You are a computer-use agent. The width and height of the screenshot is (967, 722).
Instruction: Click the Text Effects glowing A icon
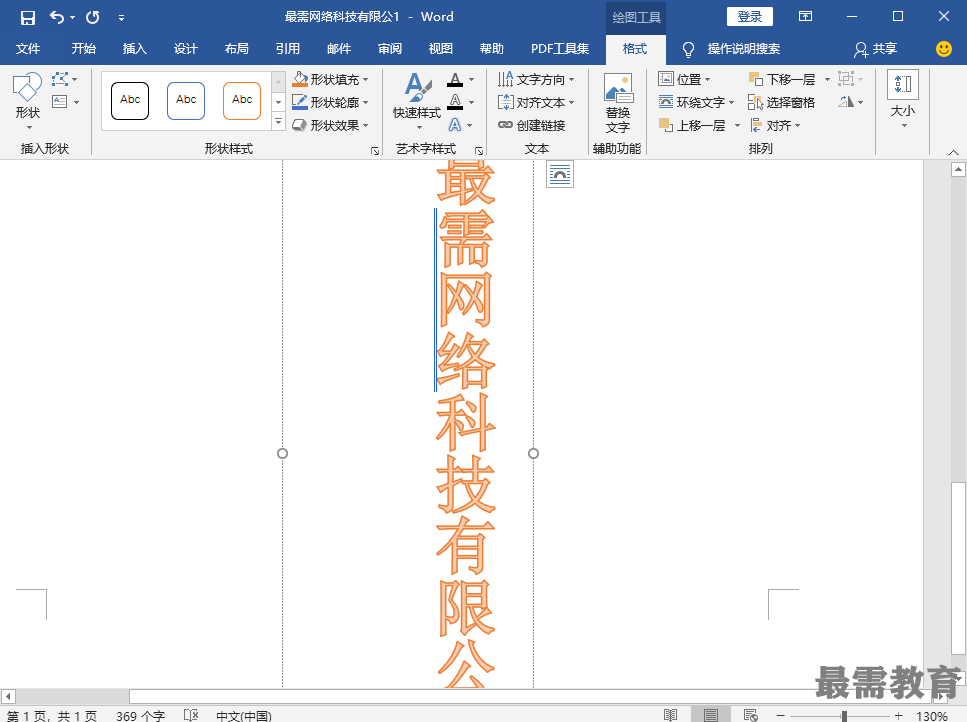(455, 125)
